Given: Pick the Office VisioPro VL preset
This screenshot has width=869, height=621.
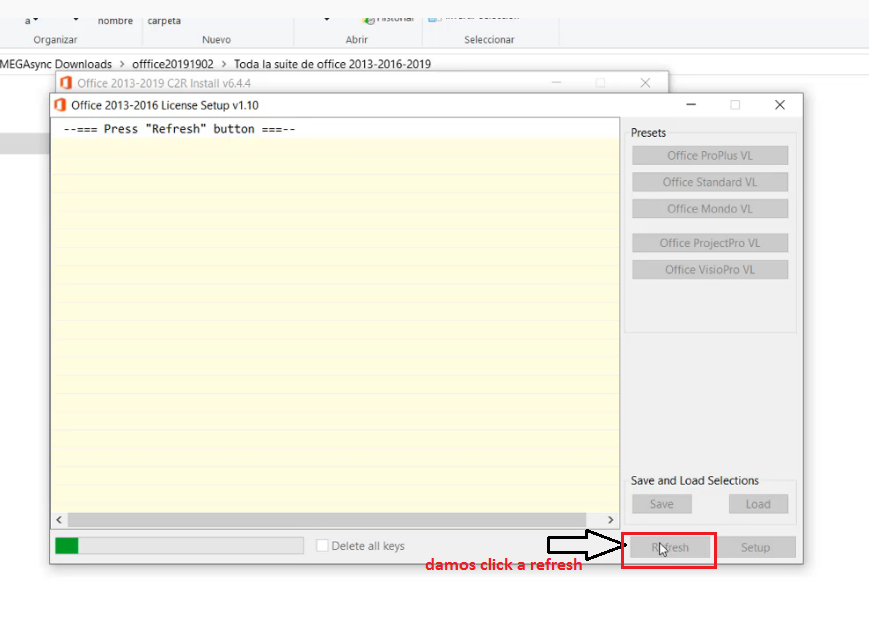Looking at the screenshot, I should click(x=710, y=270).
